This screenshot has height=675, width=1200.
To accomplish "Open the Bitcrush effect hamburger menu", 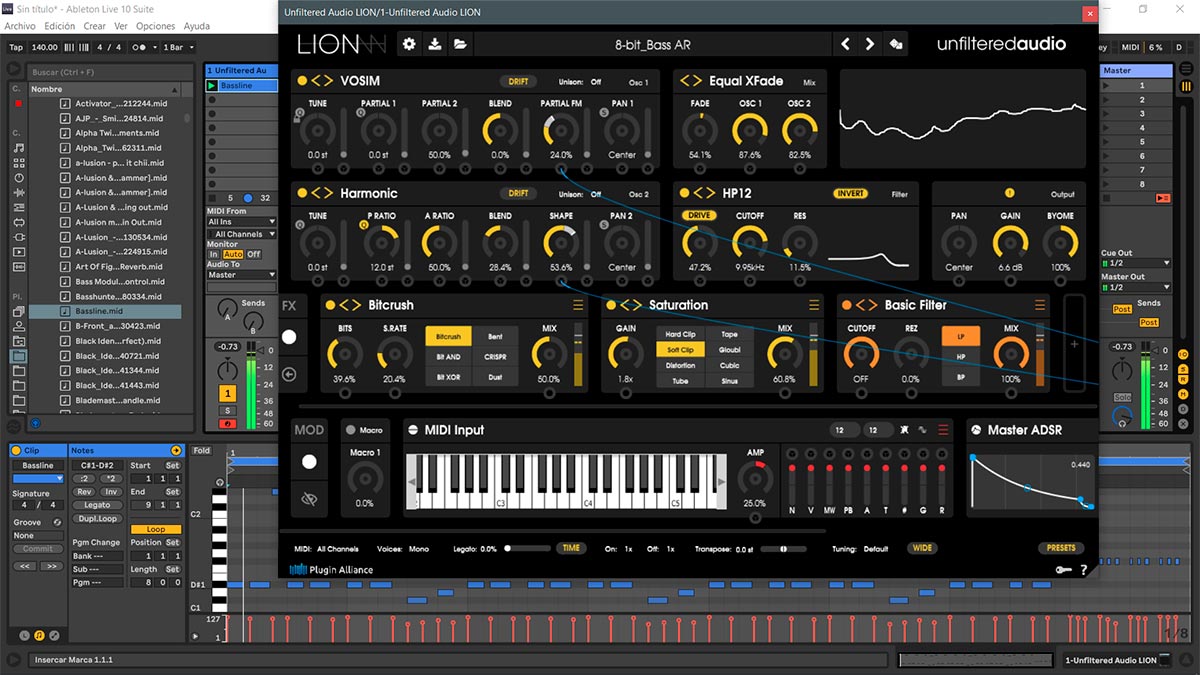I will pyautogui.click(x=577, y=305).
